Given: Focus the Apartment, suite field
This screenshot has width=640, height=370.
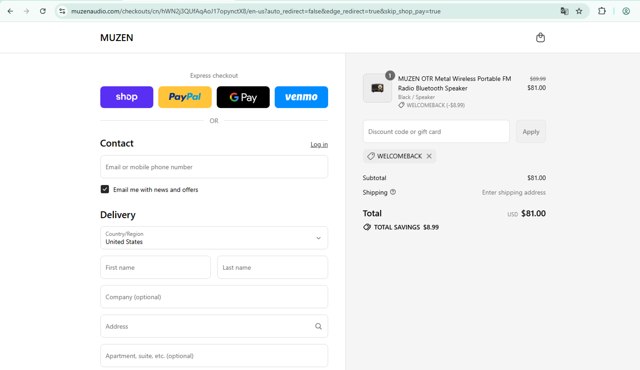Looking at the screenshot, I should (x=214, y=356).
